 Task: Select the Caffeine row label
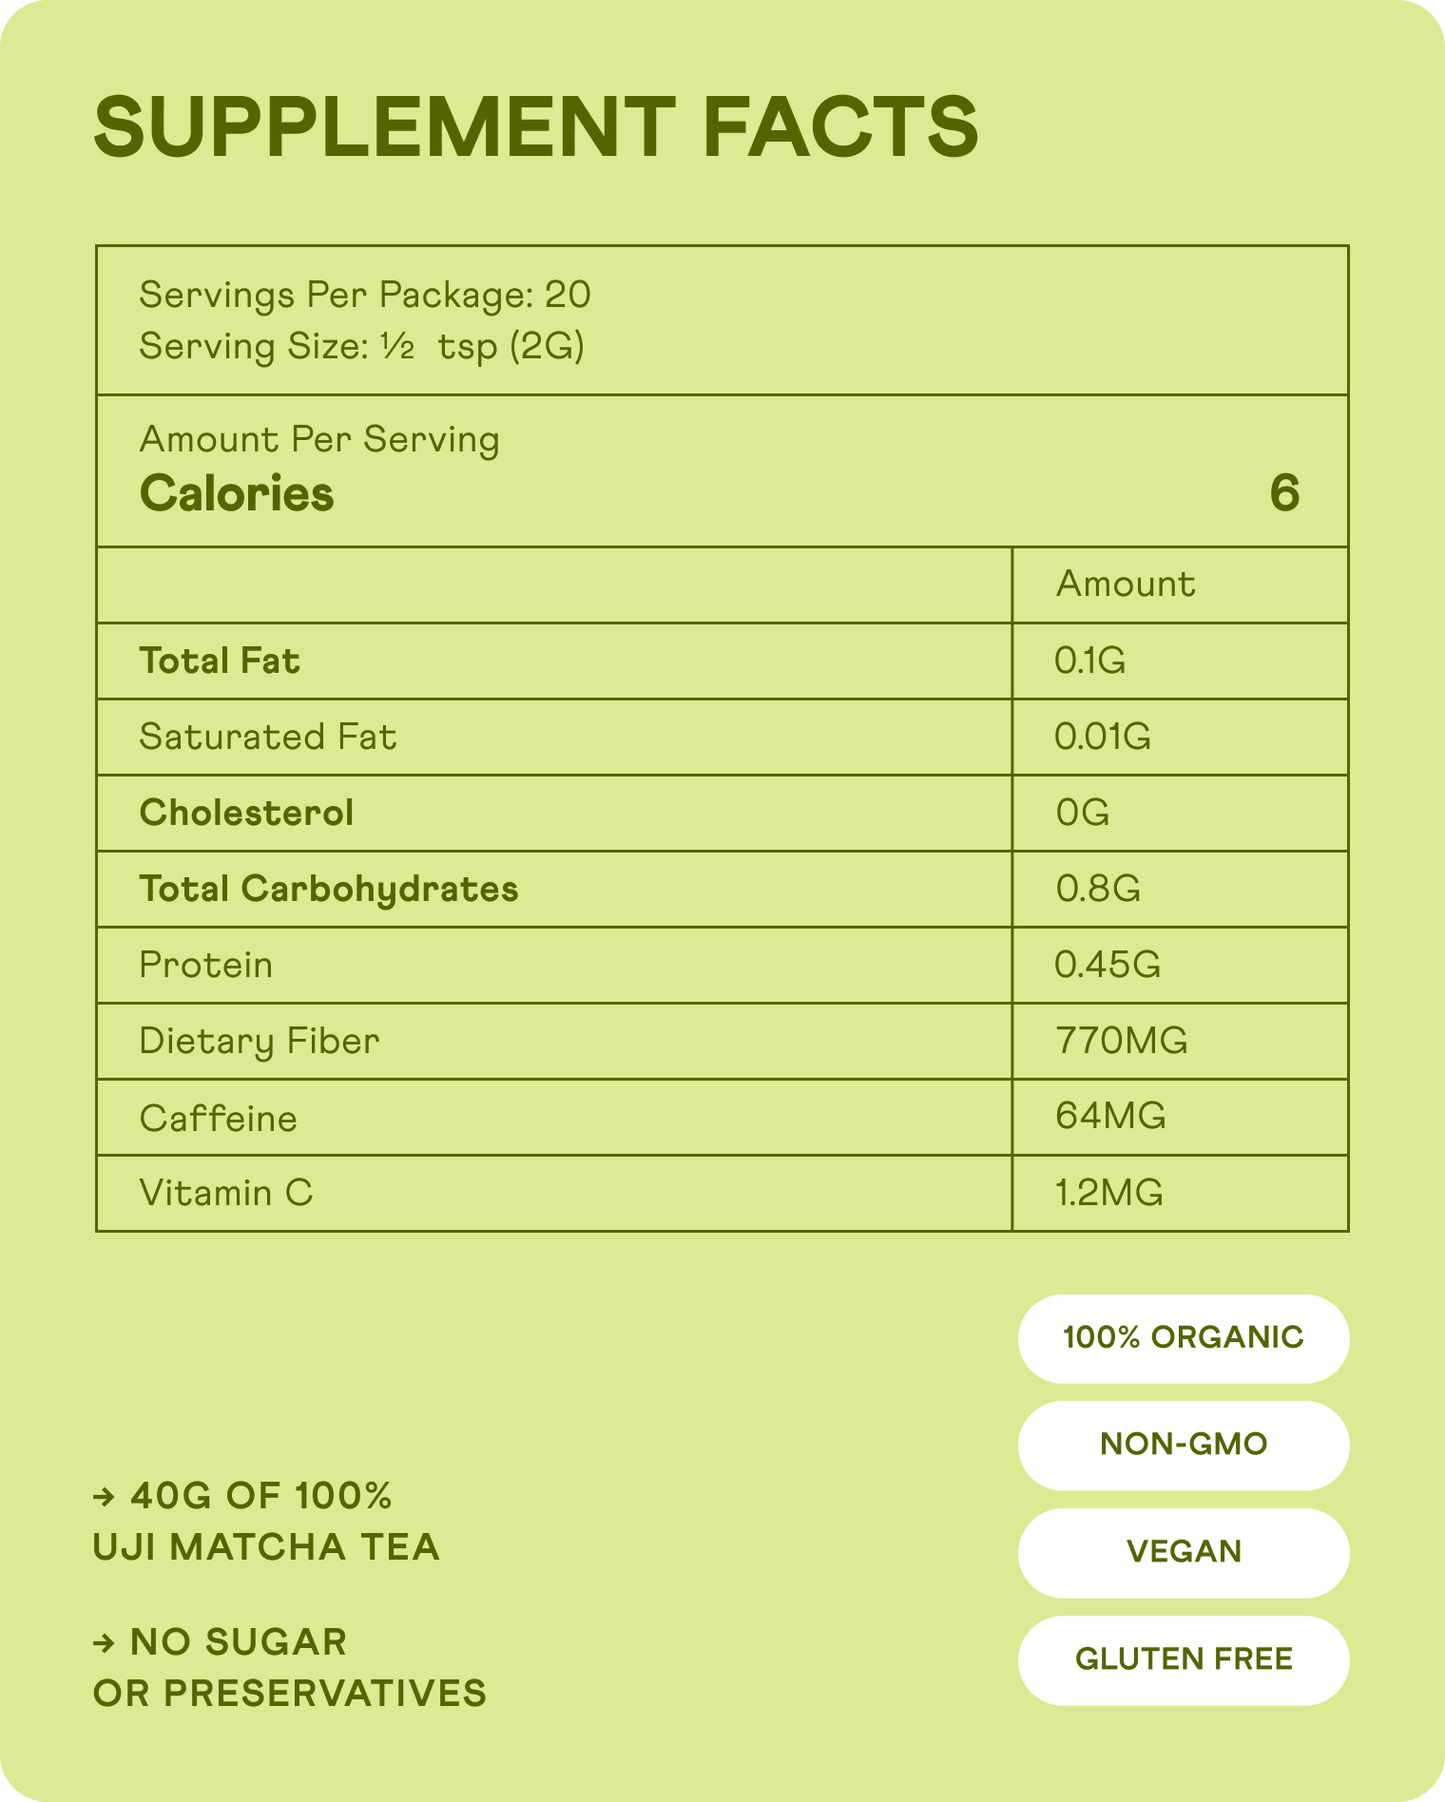[218, 1118]
